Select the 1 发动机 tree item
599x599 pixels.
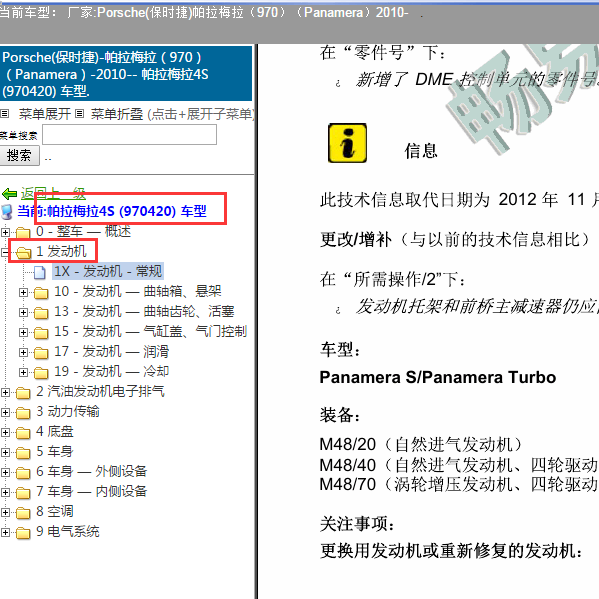tap(61, 251)
